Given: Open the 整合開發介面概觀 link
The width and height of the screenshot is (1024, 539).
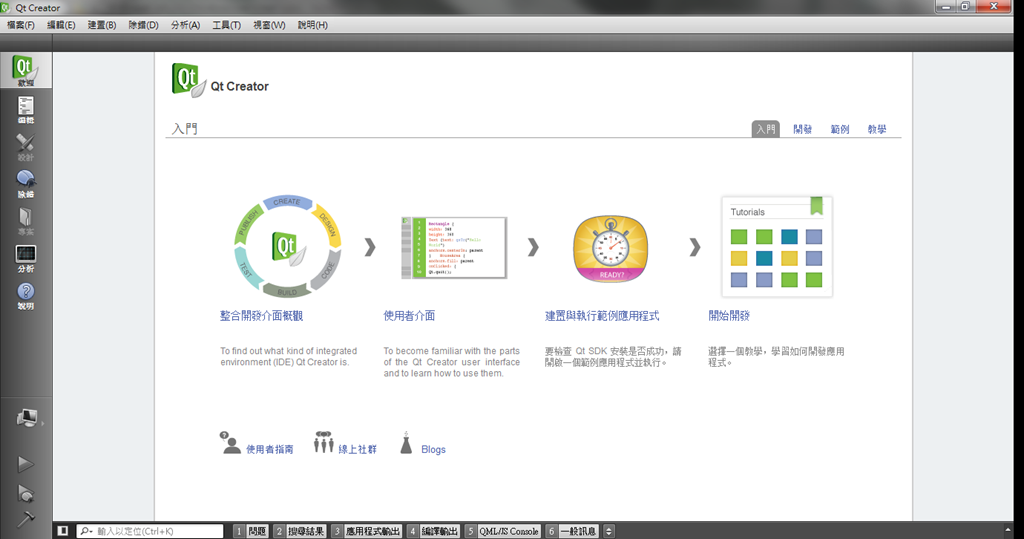Looking at the screenshot, I should pos(261,316).
